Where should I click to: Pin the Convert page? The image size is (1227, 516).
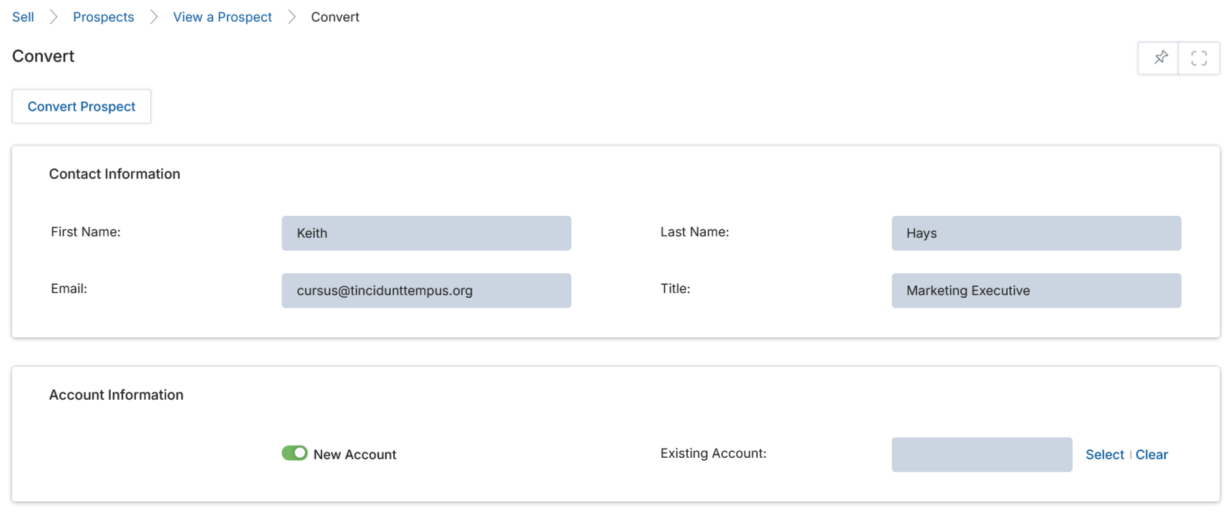click(x=1159, y=58)
